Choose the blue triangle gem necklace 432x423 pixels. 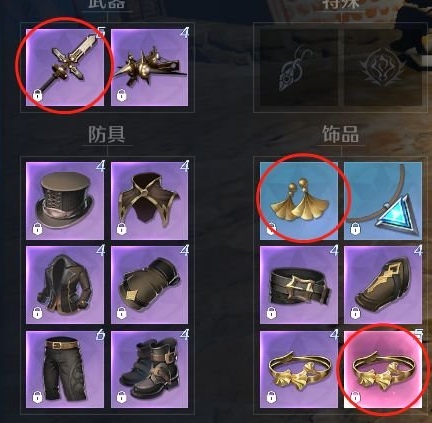(383, 201)
